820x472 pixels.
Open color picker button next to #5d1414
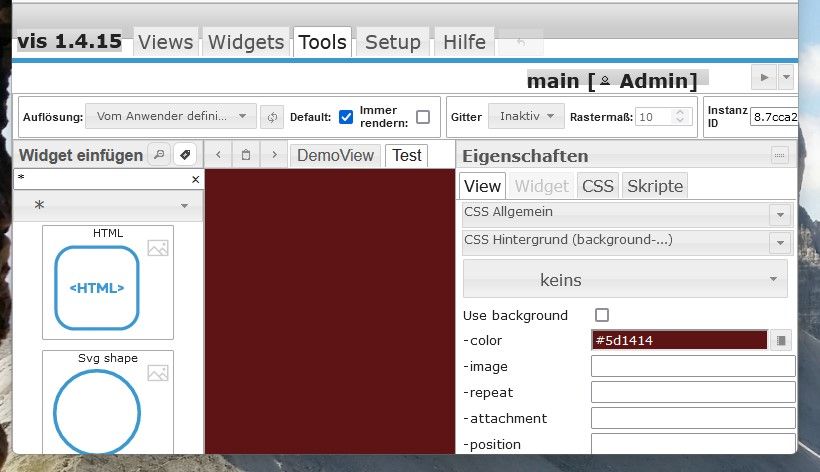tap(781, 340)
